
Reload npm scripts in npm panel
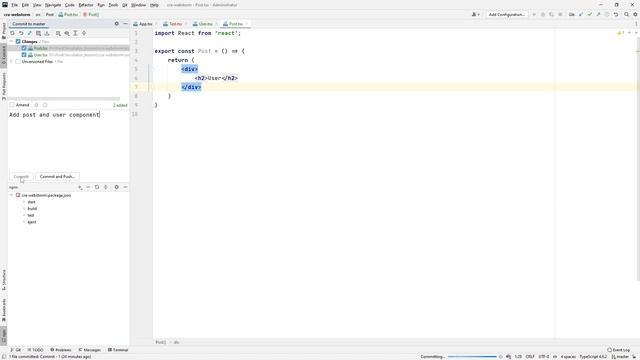tap(97, 187)
